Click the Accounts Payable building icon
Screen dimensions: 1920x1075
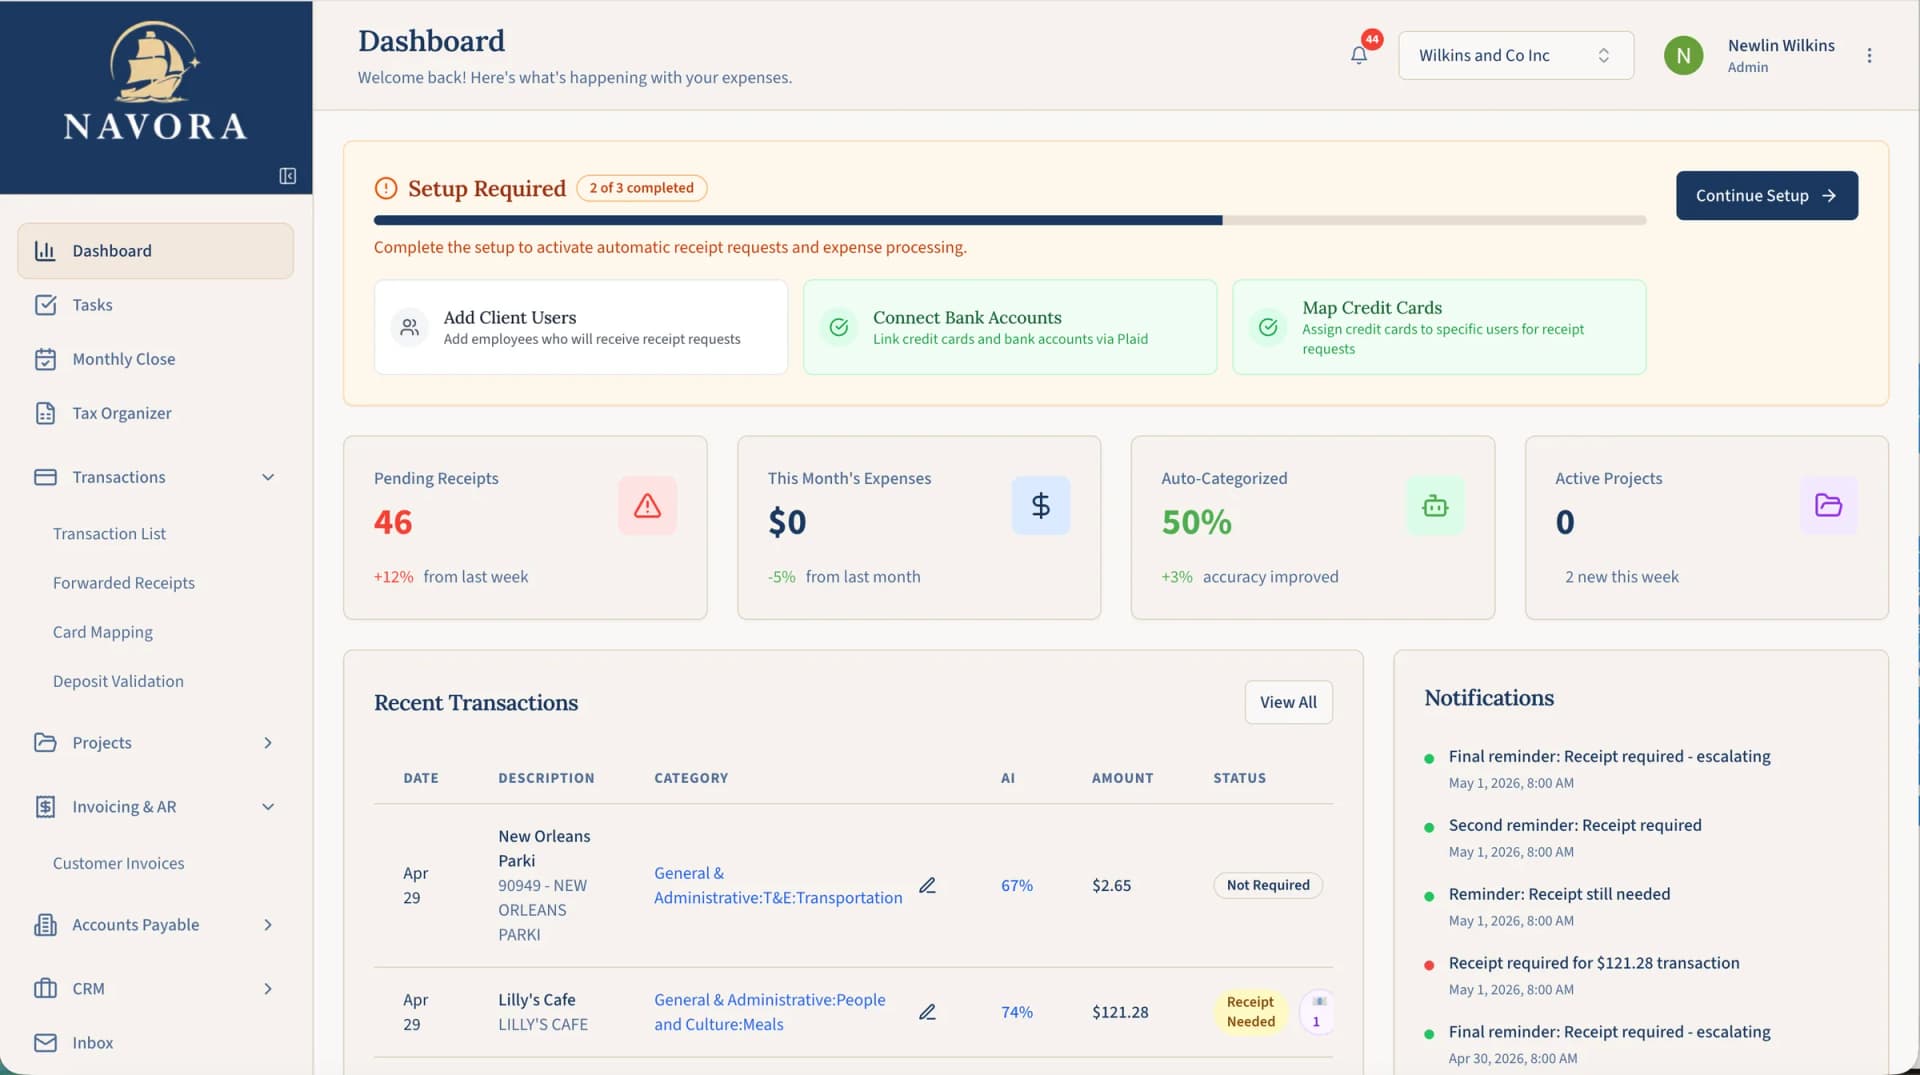45,925
